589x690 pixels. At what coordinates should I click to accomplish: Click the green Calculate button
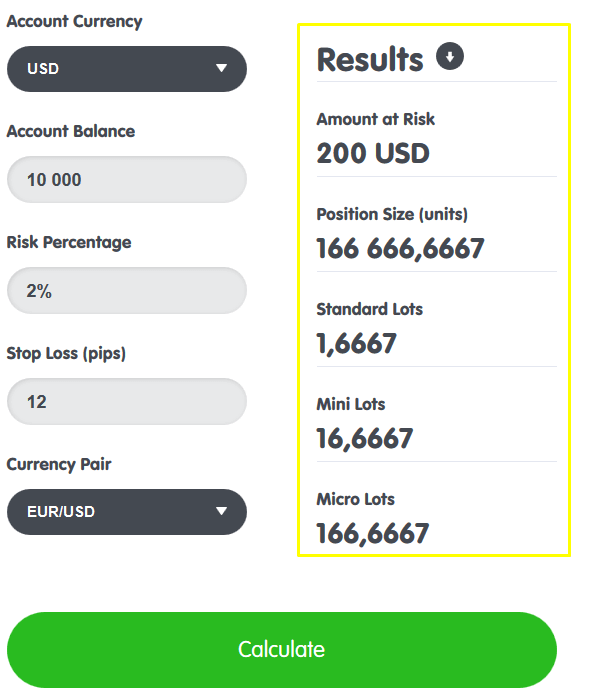click(282, 650)
